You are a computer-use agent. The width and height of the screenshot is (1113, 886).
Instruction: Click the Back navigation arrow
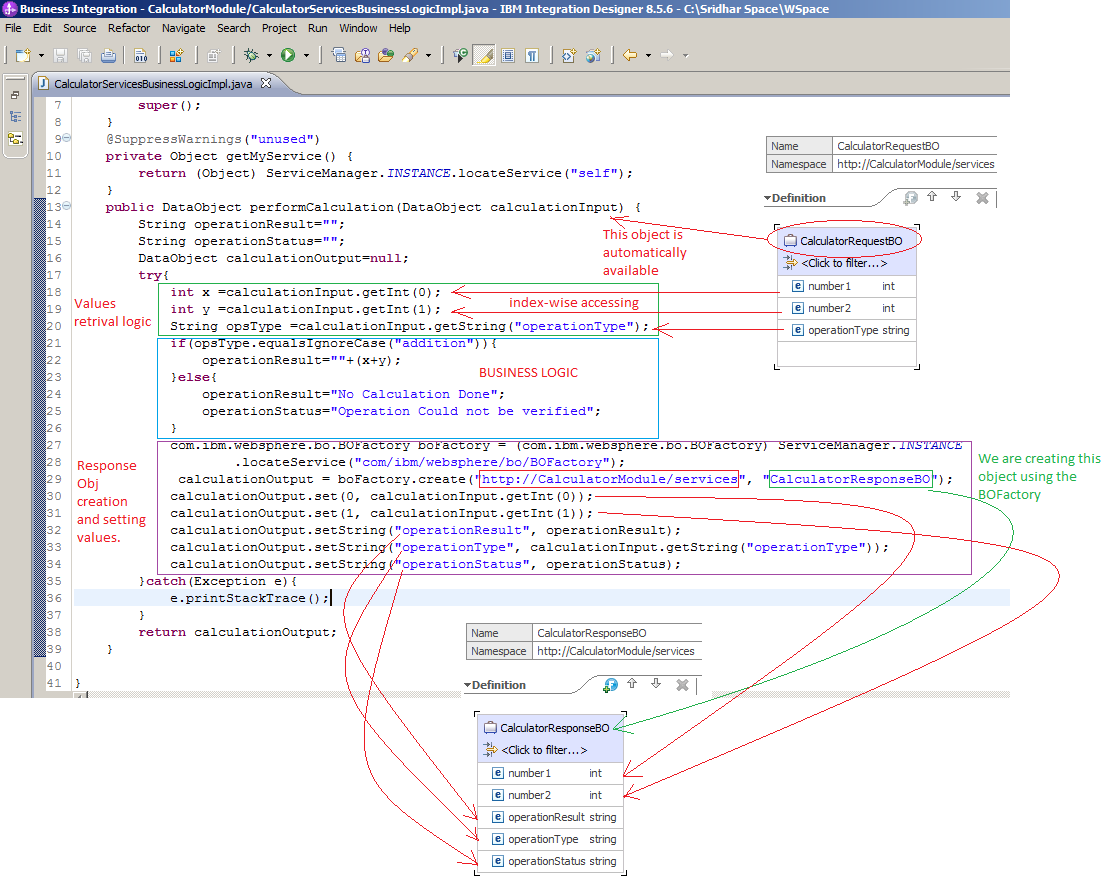click(x=630, y=55)
